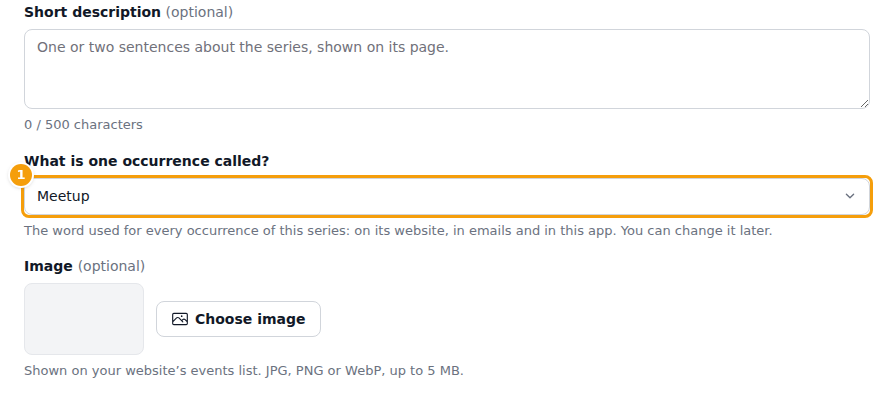Select the Meetup value text in dropdown

pyautogui.click(x=63, y=196)
